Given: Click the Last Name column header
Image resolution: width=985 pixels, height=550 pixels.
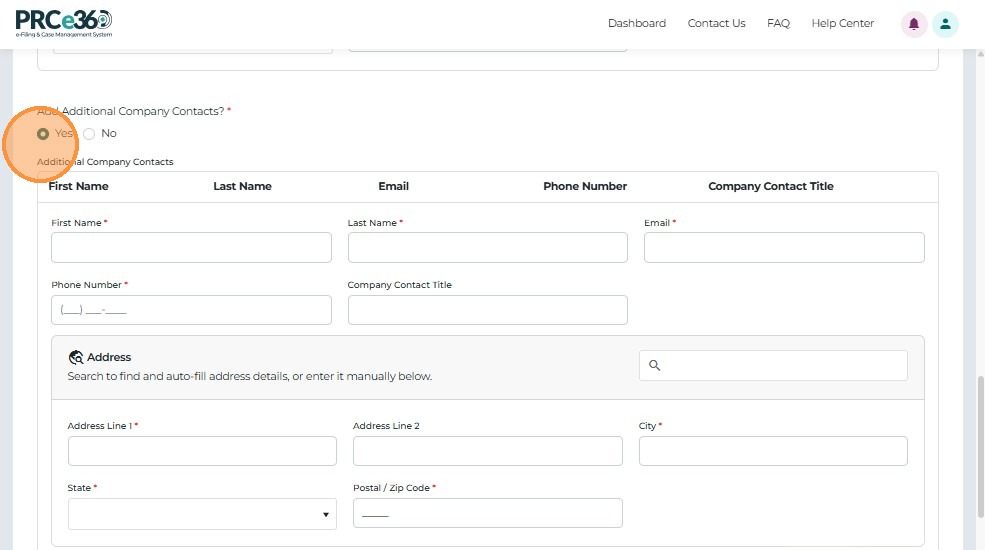Looking at the screenshot, I should [x=242, y=186].
